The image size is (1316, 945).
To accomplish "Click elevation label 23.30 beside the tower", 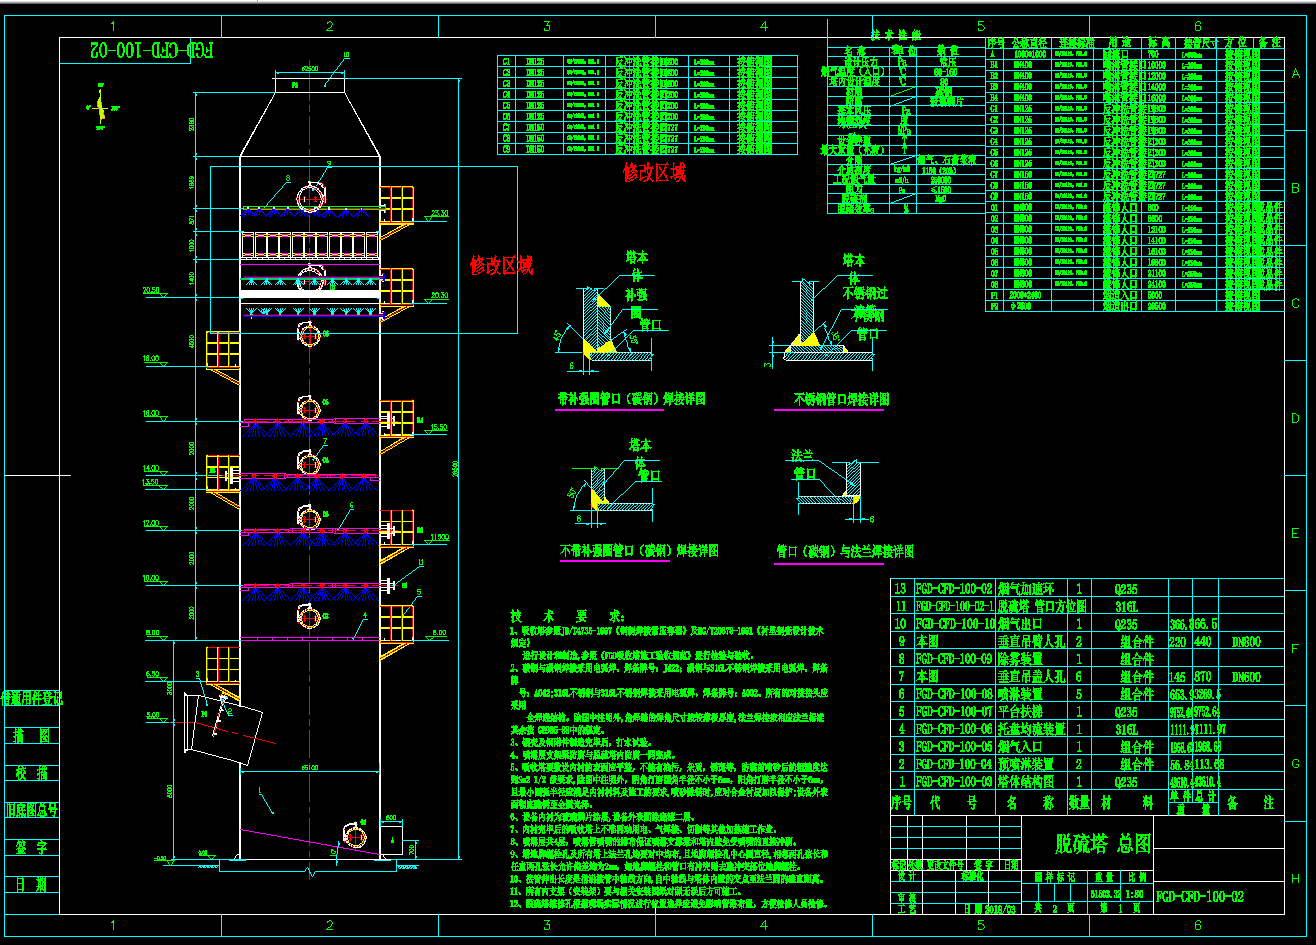I will pos(439,213).
